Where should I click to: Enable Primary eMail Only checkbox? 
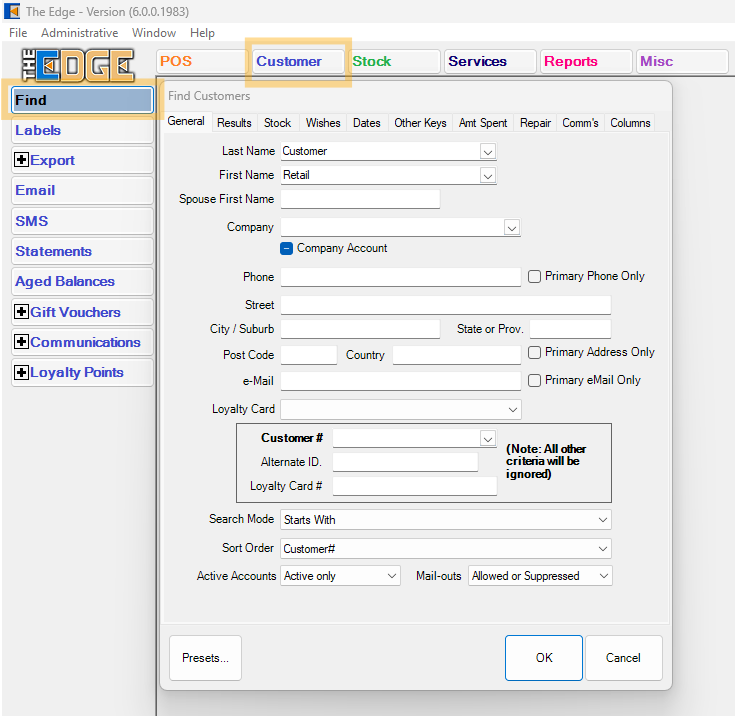pos(534,380)
